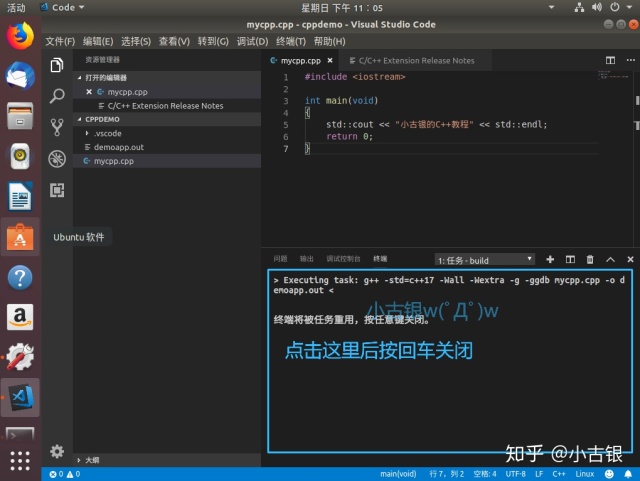Open demoapp.out in the file tree
The height and width of the screenshot is (481, 640).
tap(167, 147)
